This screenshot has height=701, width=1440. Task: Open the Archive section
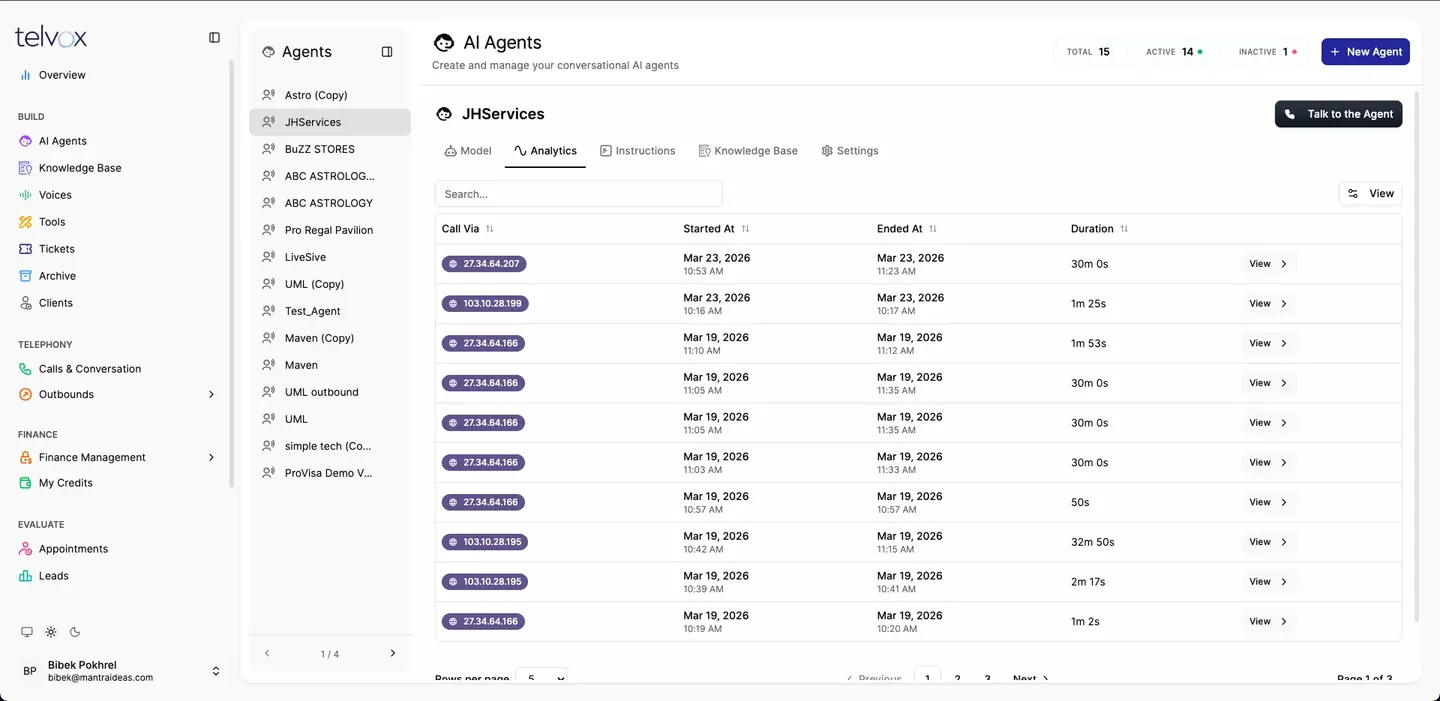tap(57, 276)
